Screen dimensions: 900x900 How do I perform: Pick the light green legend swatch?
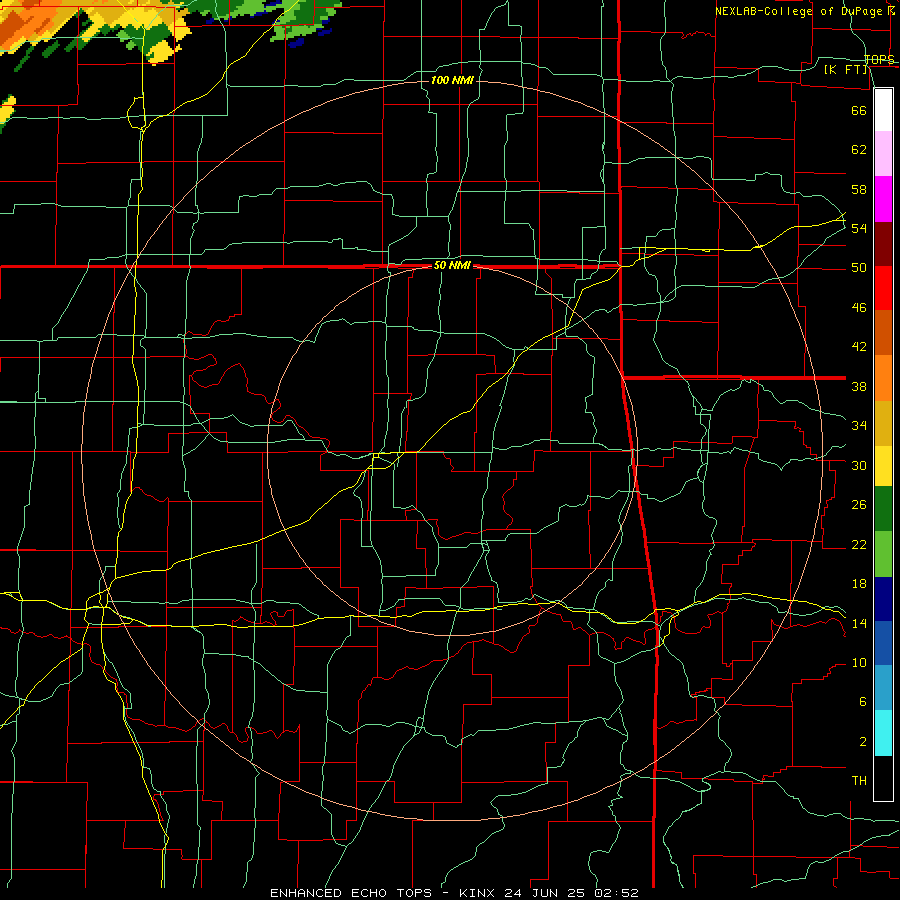pyautogui.click(x=883, y=554)
